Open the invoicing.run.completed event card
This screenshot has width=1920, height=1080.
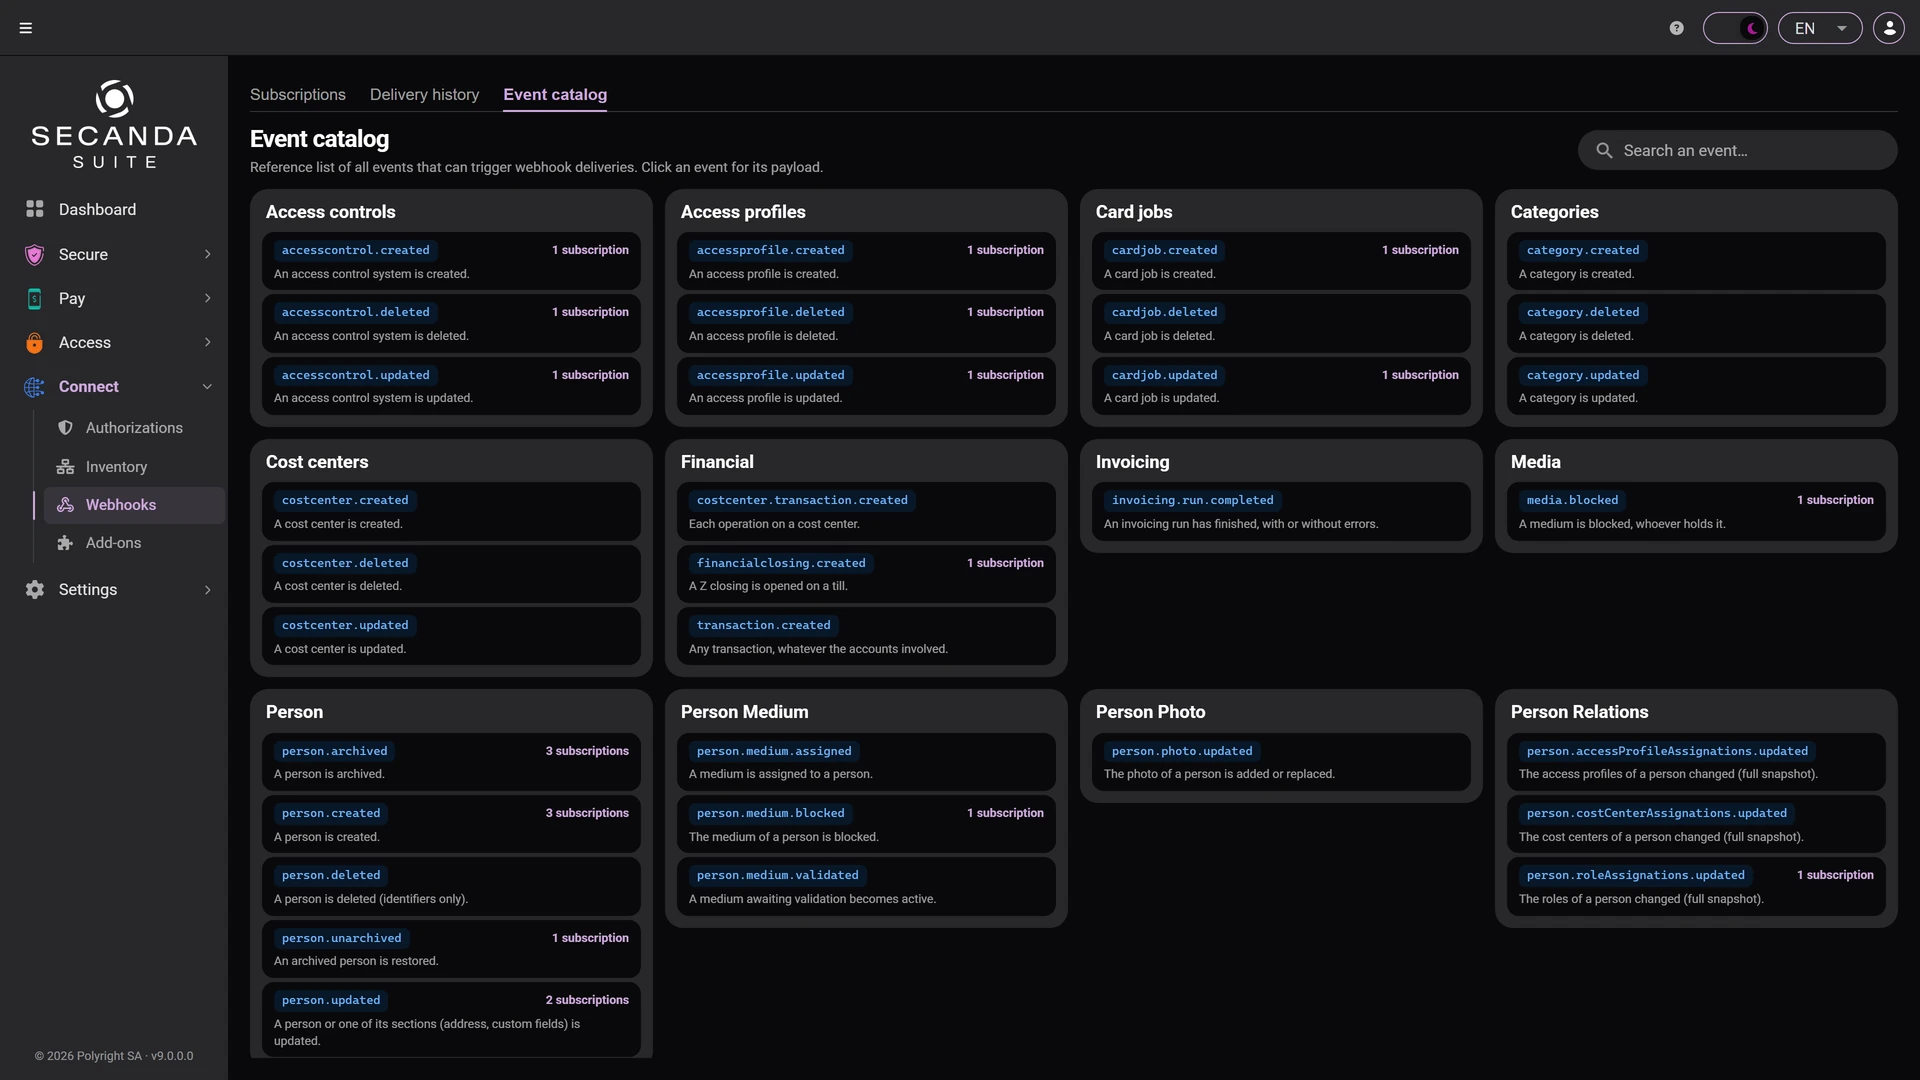(1281, 511)
